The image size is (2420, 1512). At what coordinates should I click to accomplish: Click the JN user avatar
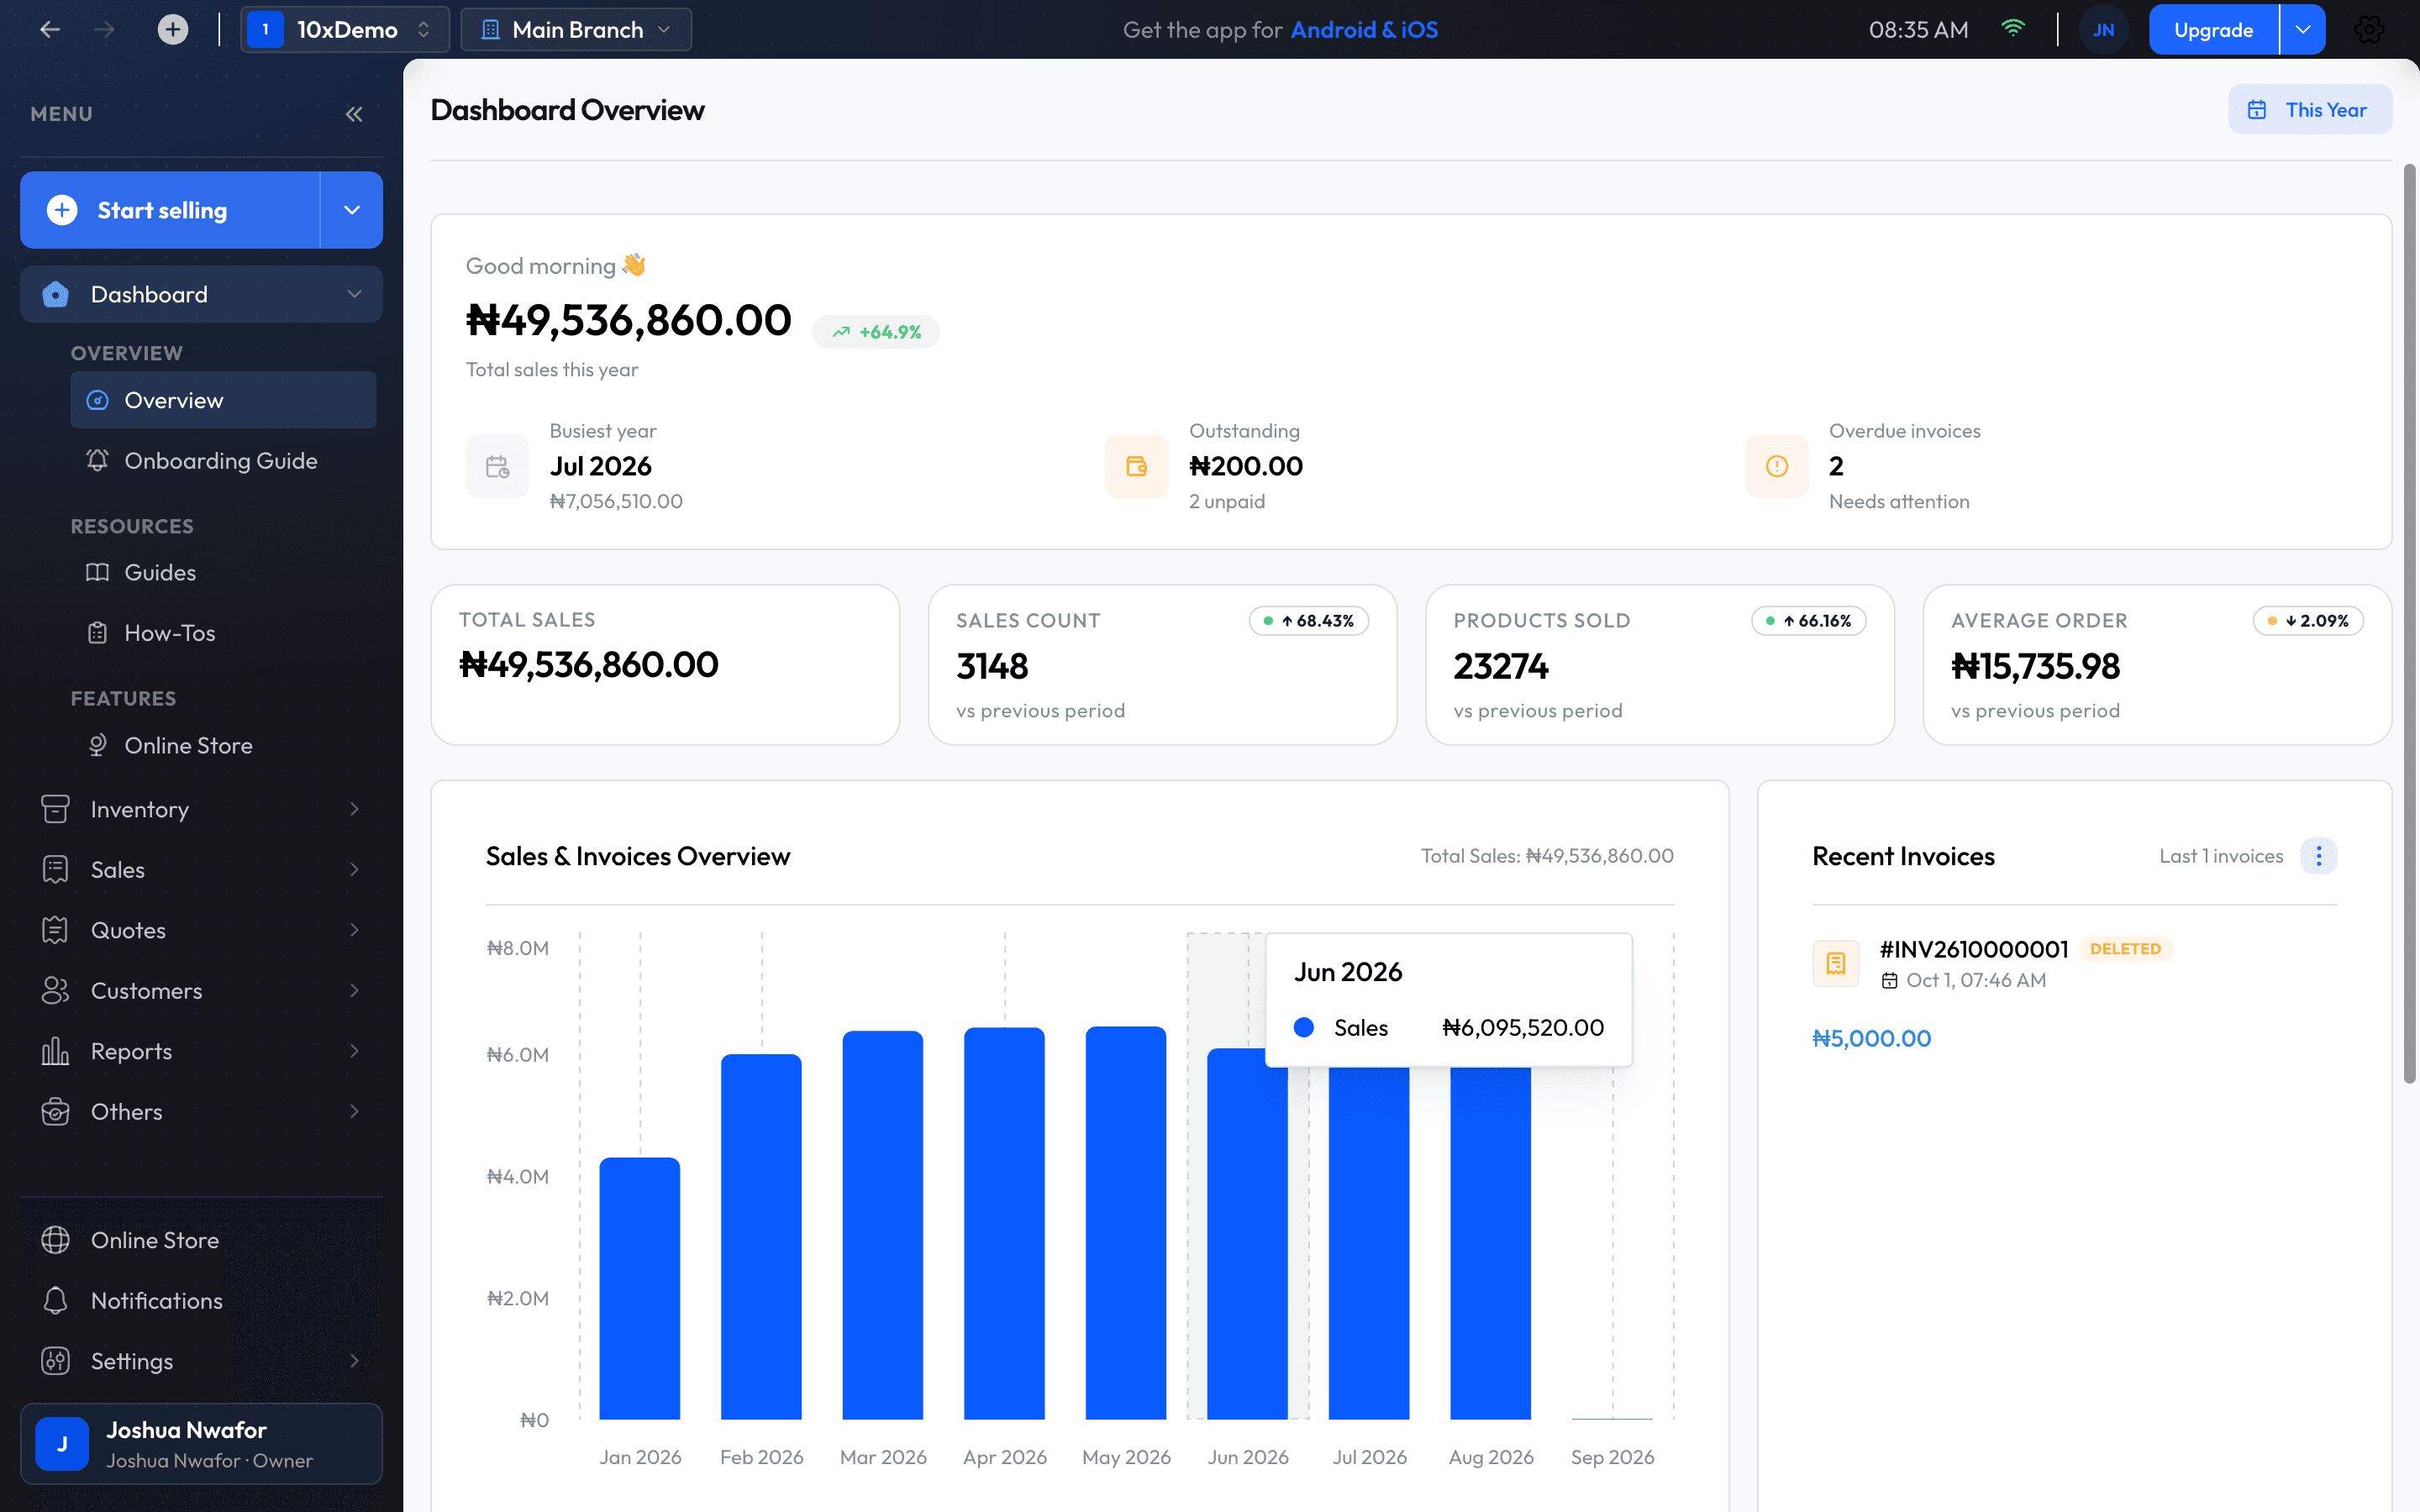pos(2104,30)
